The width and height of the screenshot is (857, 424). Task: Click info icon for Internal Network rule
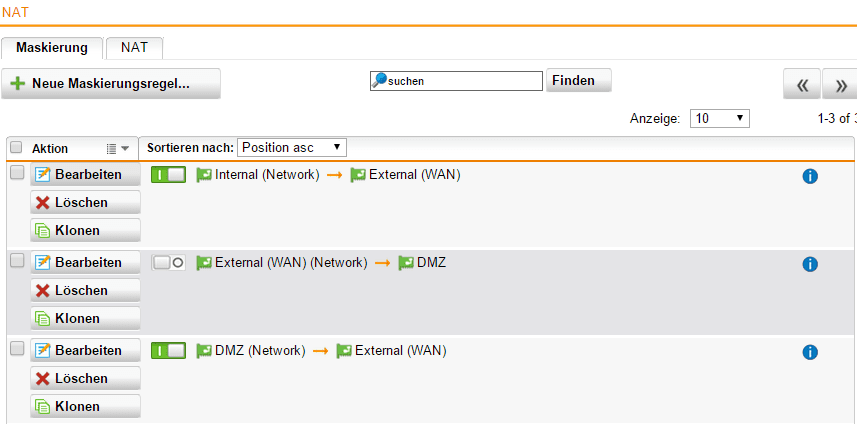pos(810,176)
